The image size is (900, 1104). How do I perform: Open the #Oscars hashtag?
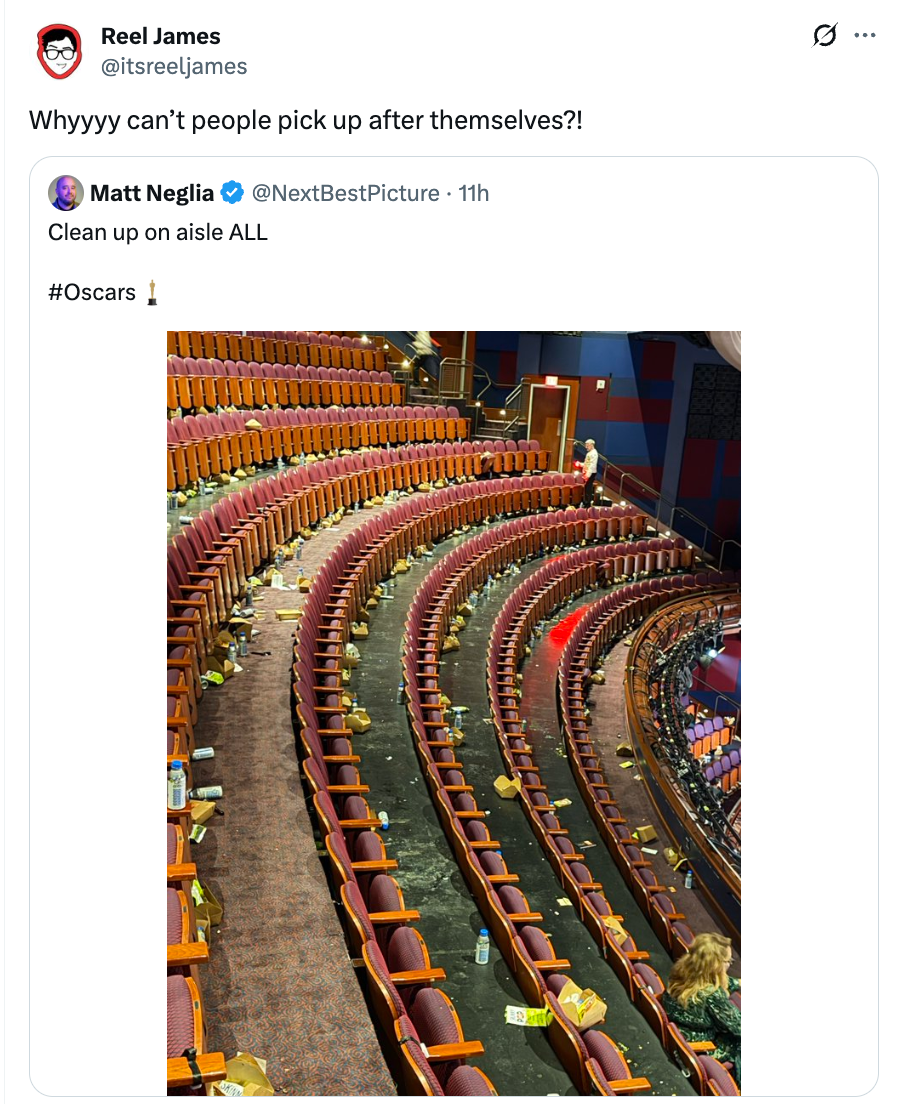coord(91,293)
